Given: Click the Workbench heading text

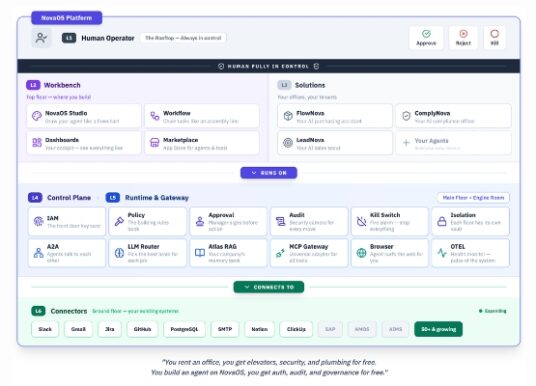Looking at the screenshot, I should [62, 85].
